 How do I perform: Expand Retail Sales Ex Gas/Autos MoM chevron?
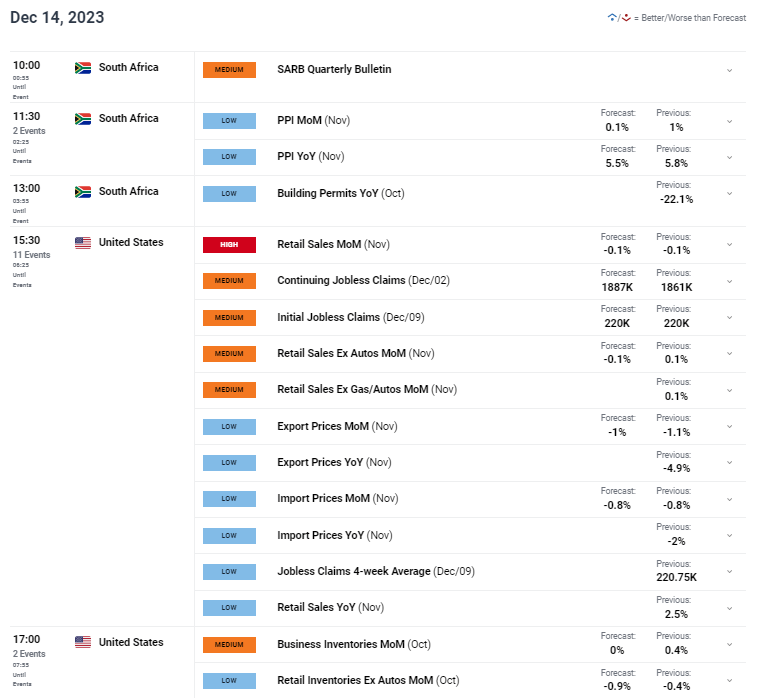click(x=729, y=390)
